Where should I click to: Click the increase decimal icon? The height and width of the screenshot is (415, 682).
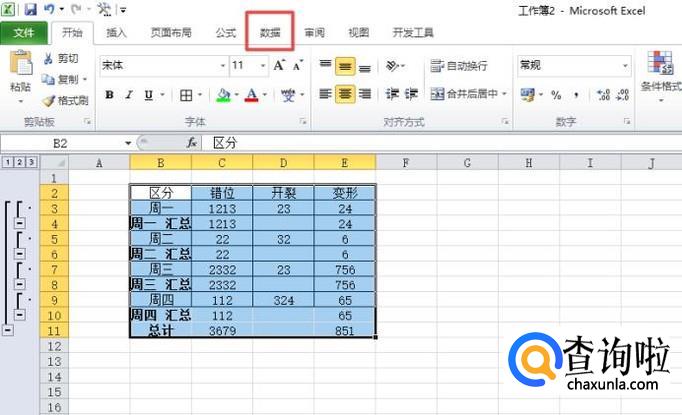point(603,95)
